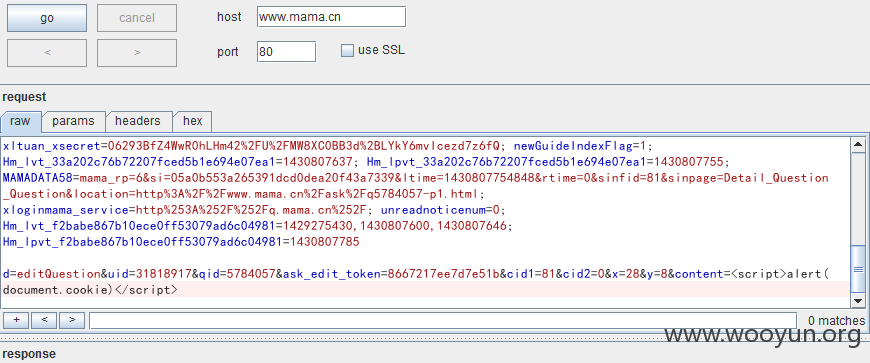870x363 pixels.
Task: Click the go button
Action: coord(47,18)
